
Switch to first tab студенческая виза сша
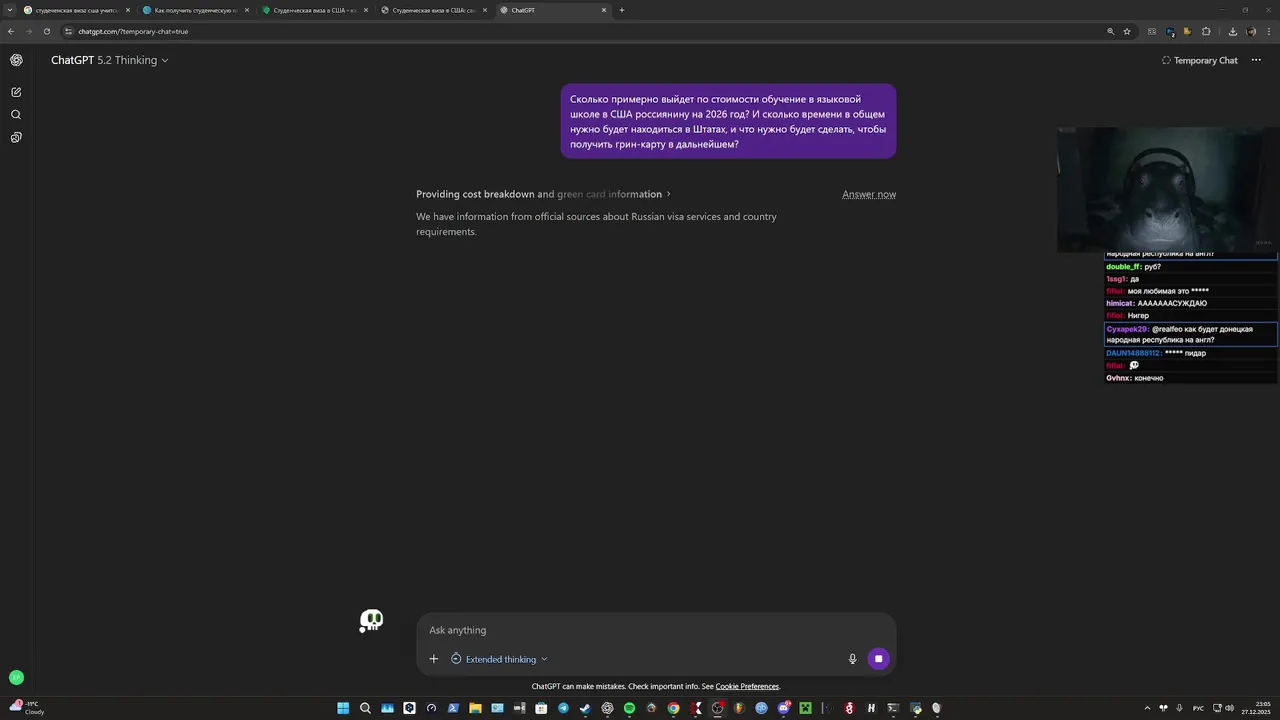(77, 10)
